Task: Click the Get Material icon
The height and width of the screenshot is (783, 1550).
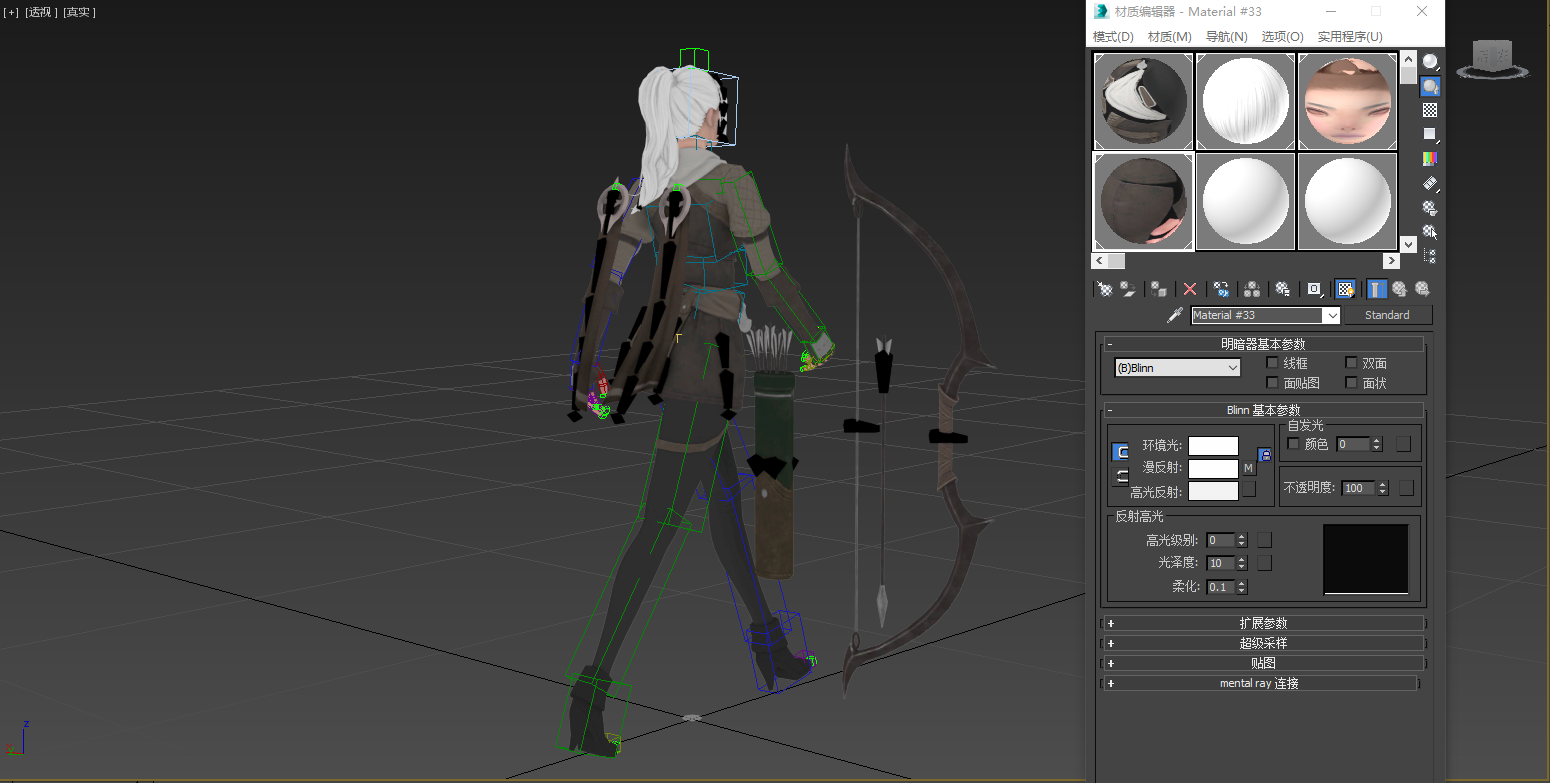Action: coord(1105,289)
